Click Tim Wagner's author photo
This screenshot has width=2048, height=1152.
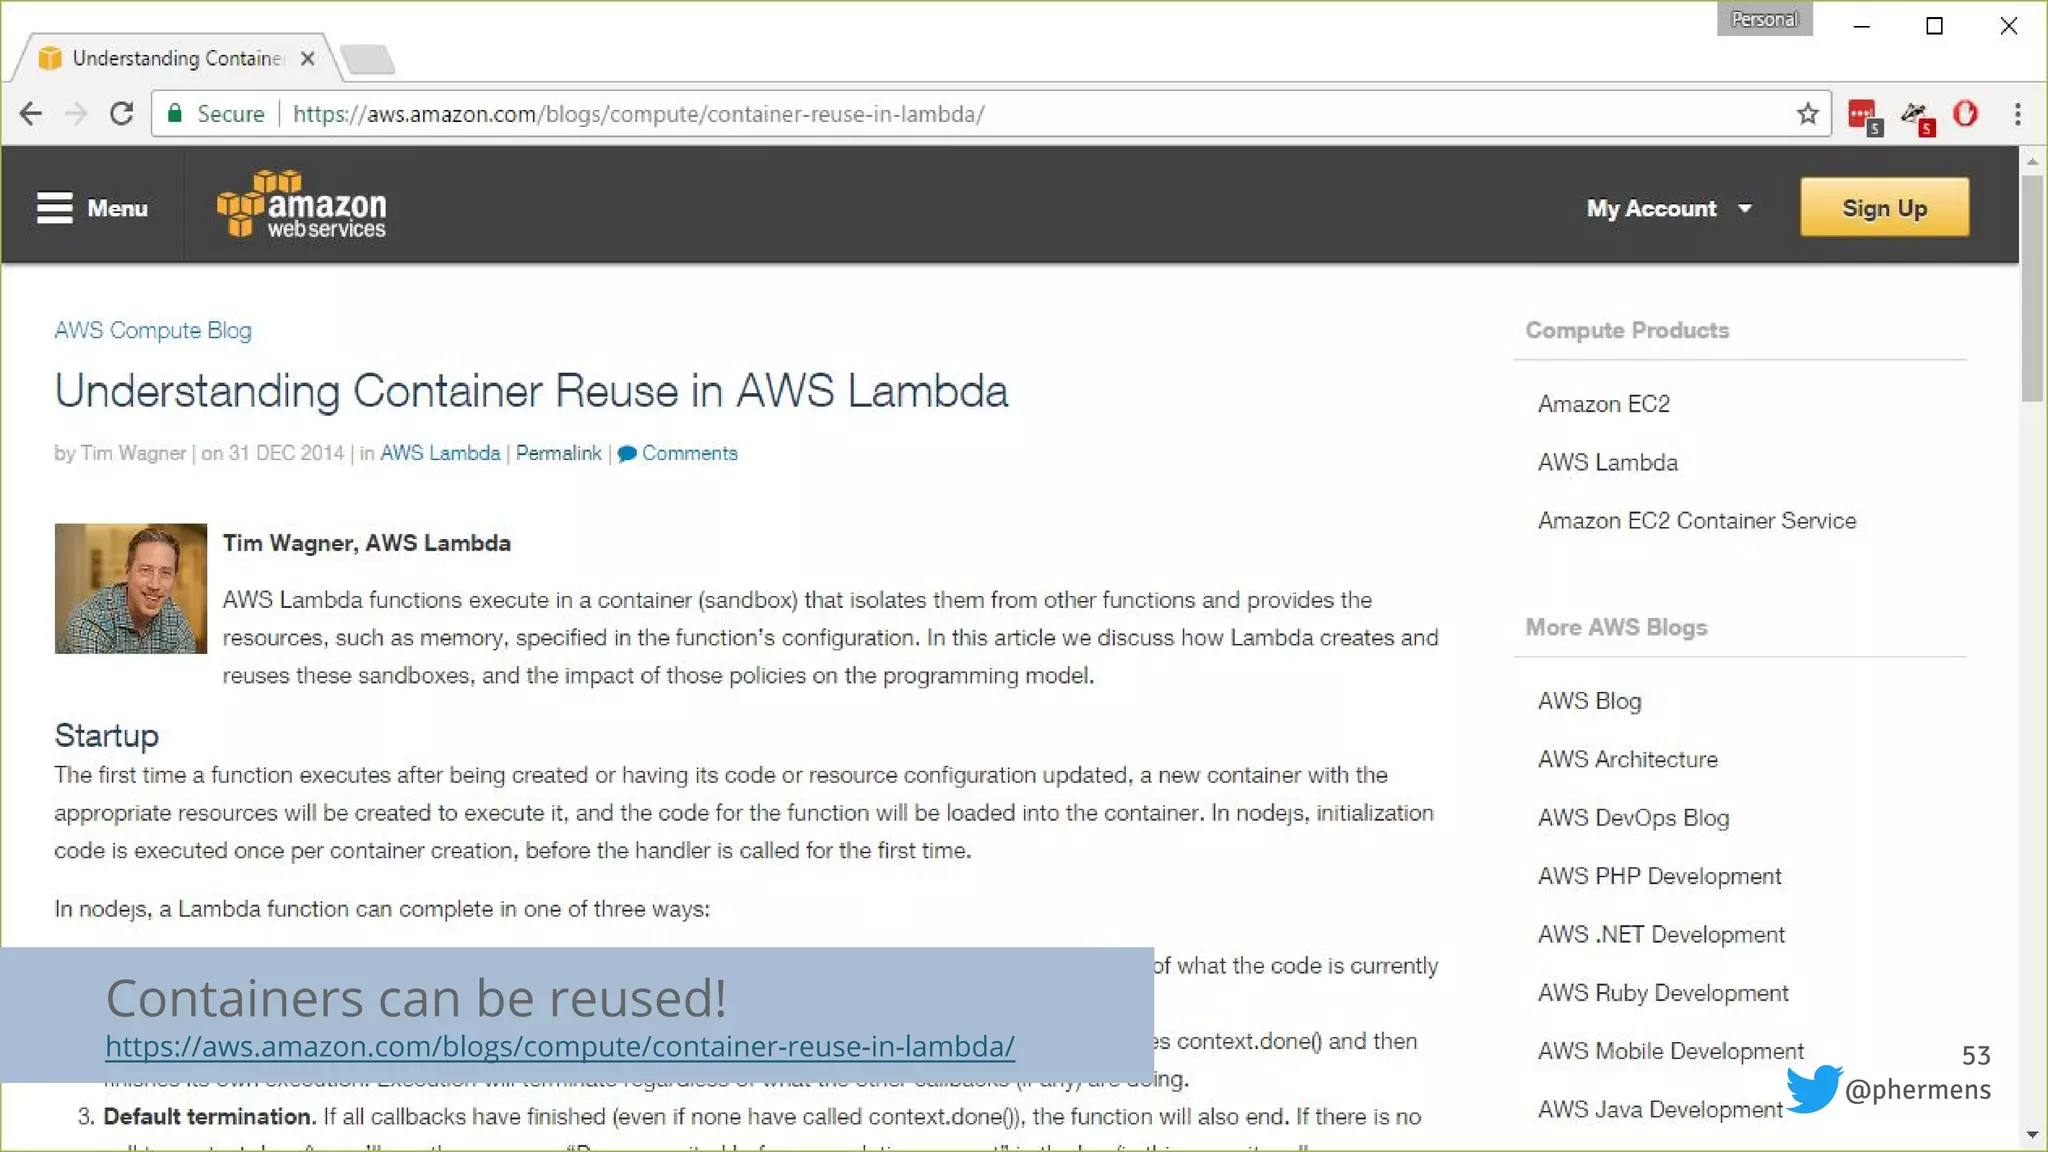131,588
